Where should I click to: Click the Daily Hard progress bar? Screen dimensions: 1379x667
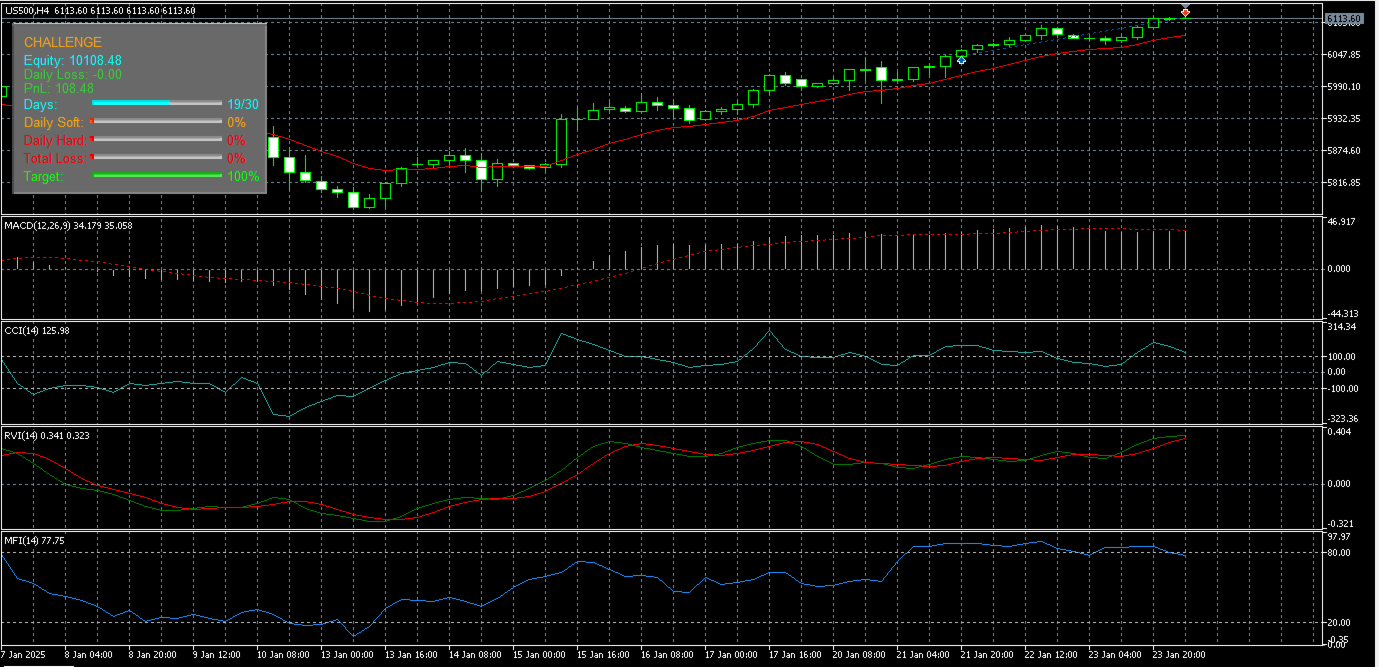point(157,139)
